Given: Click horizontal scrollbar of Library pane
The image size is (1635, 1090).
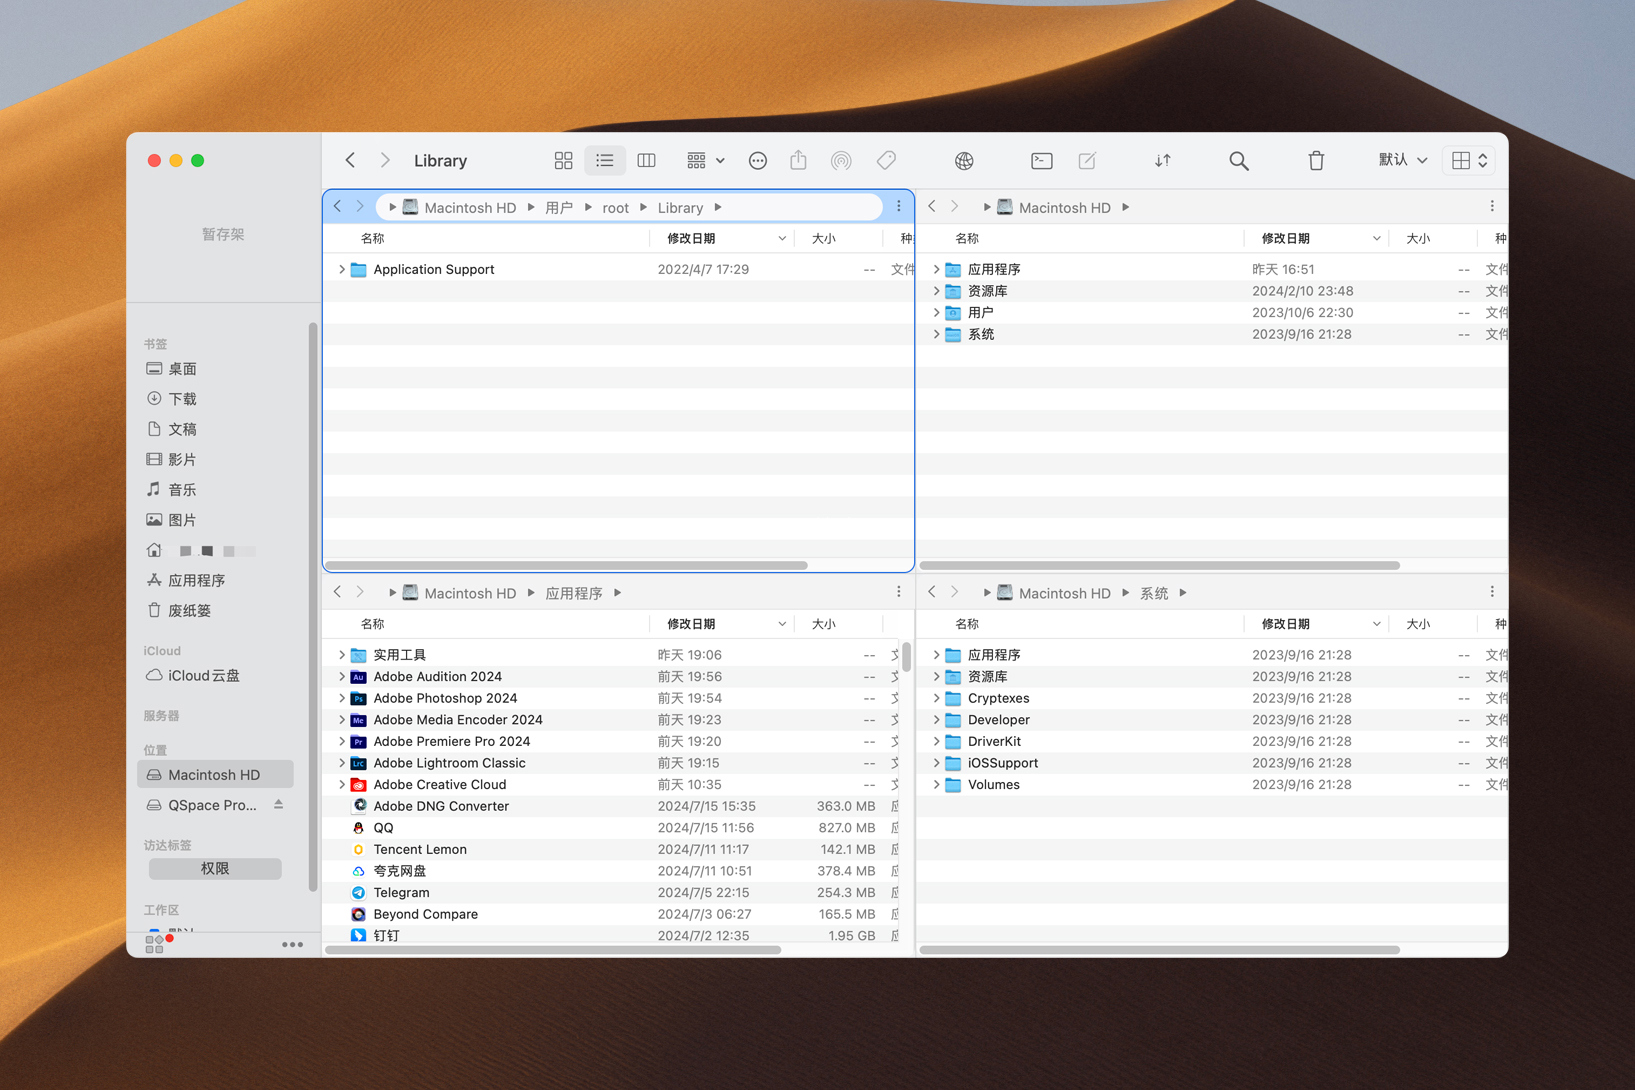Looking at the screenshot, I should [x=567, y=566].
